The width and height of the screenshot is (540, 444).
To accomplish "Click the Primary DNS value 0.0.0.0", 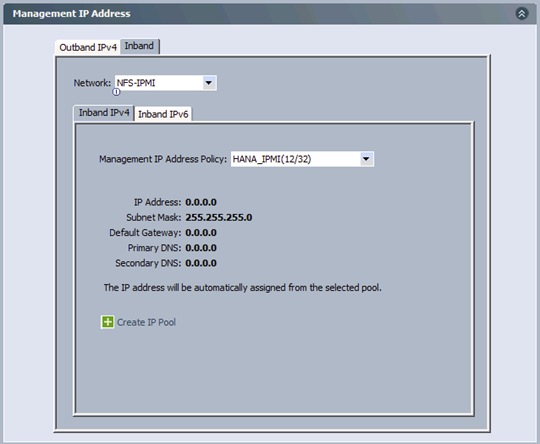I will tap(201, 248).
